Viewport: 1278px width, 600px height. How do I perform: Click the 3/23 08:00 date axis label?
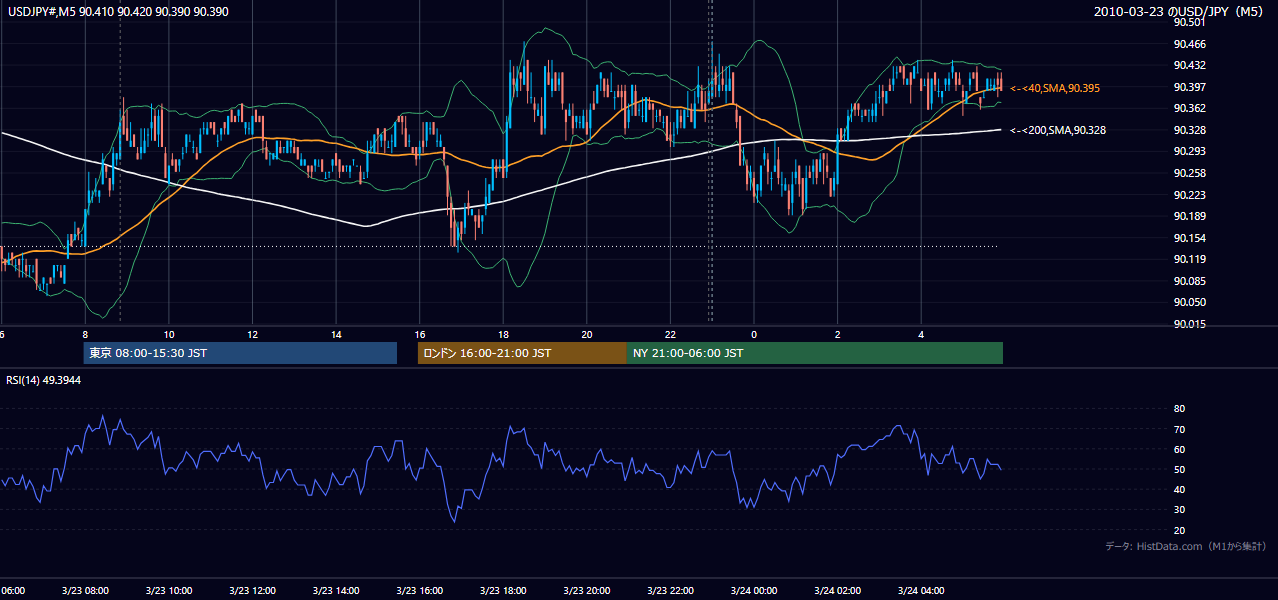click(x=84, y=591)
